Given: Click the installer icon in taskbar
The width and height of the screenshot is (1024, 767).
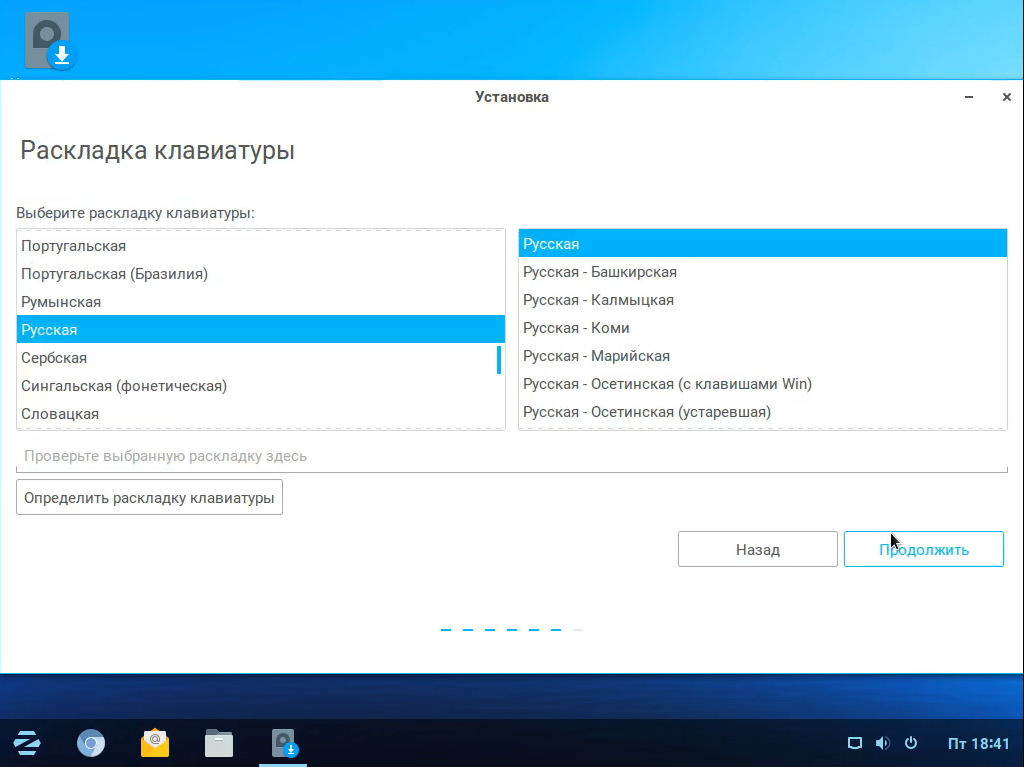Looking at the screenshot, I should pyautogui.click(x=285, y=743).
